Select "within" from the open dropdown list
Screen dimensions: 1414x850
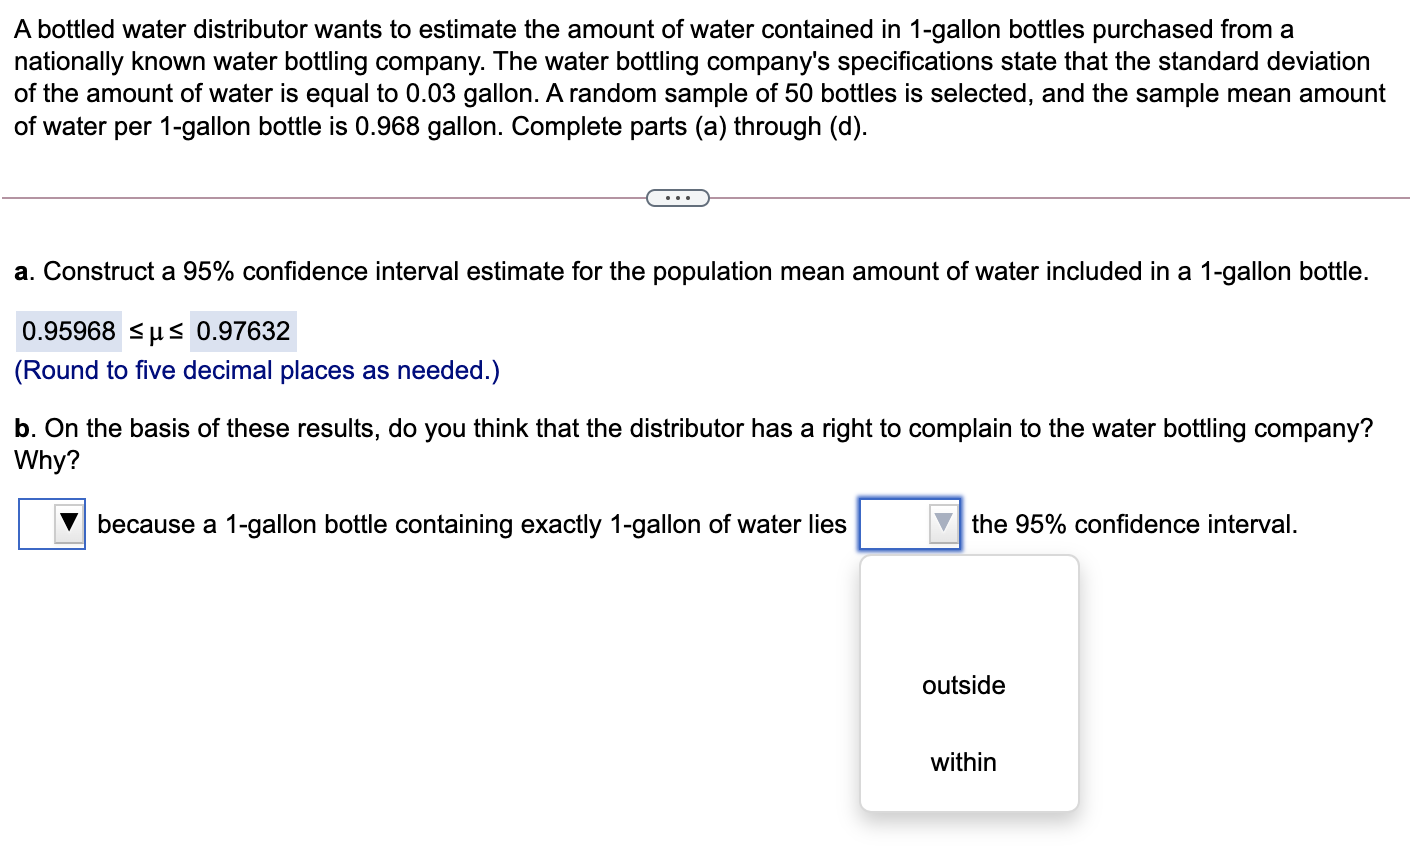(x=963, y=762)
